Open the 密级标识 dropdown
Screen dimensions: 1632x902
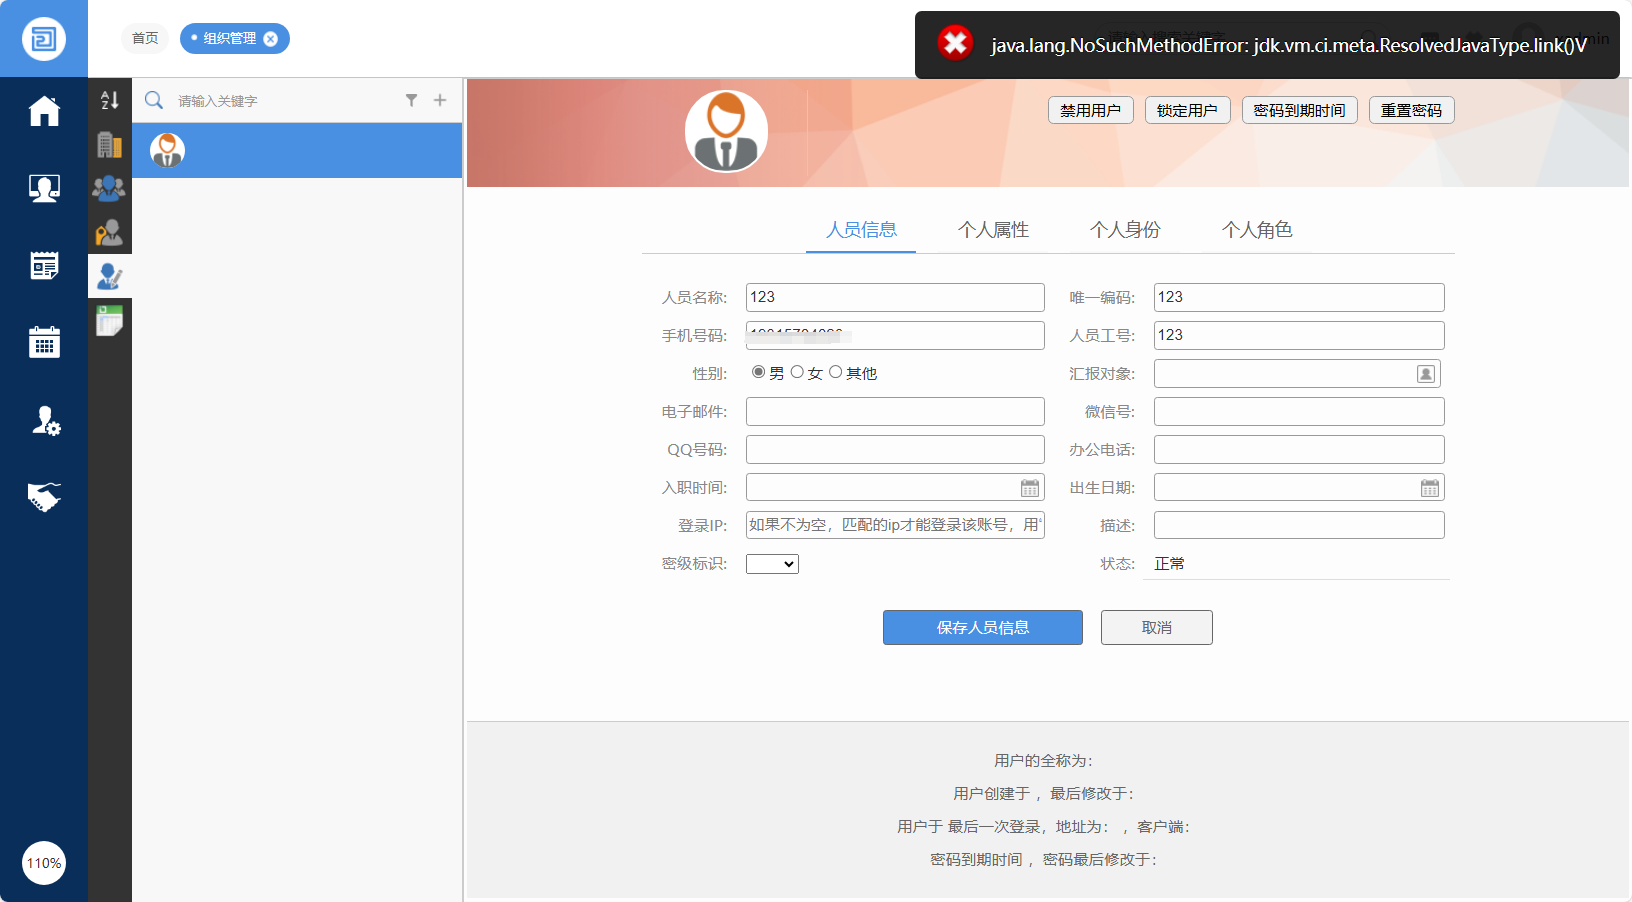coord(772,564)
